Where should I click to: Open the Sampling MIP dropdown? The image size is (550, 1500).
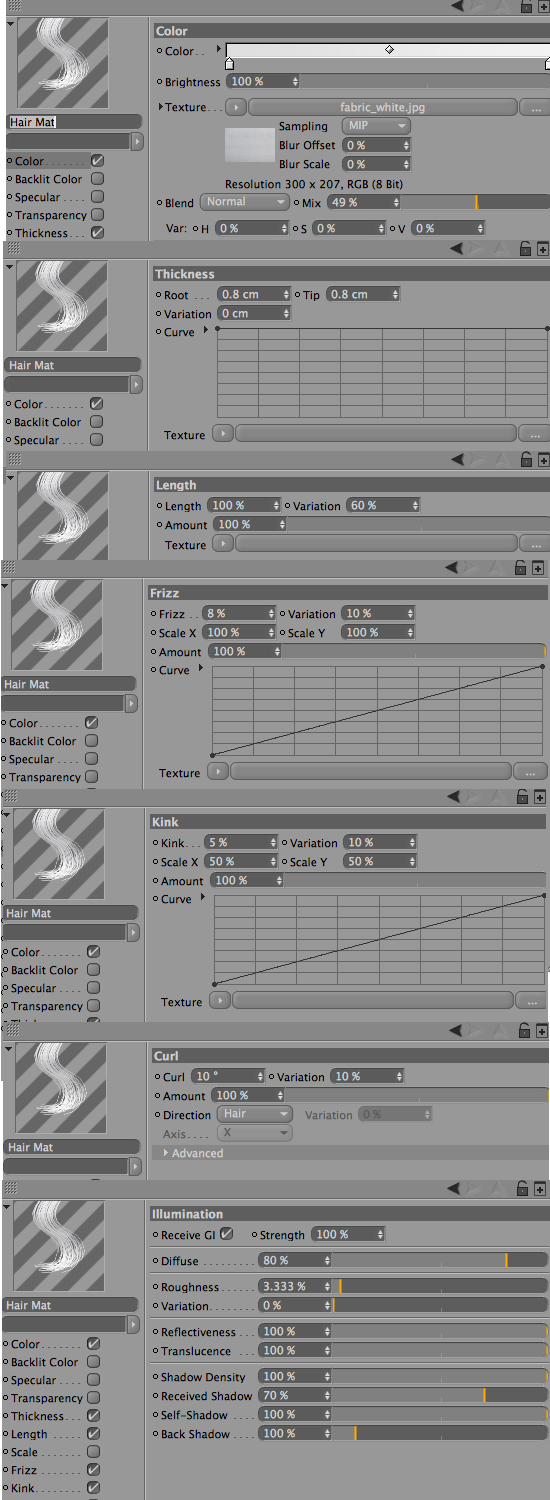click(x=376, y=126)
